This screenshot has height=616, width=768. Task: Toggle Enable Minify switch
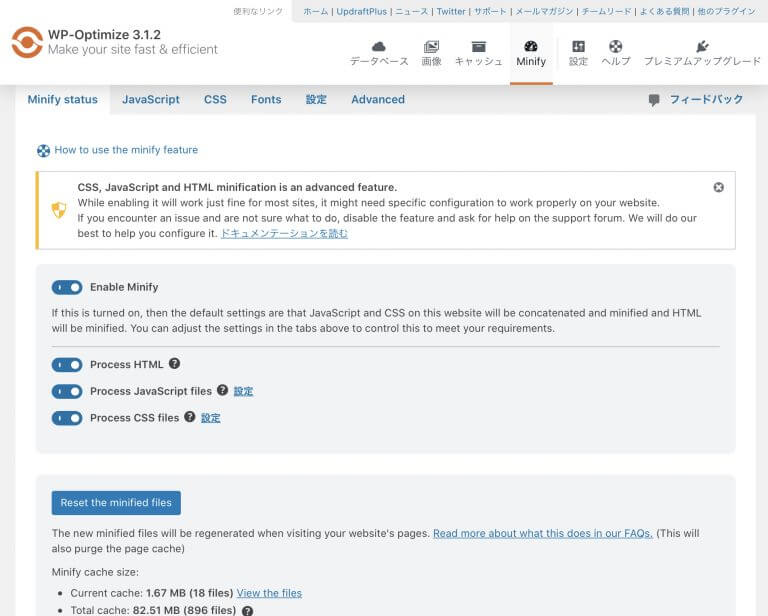point(67,287)
